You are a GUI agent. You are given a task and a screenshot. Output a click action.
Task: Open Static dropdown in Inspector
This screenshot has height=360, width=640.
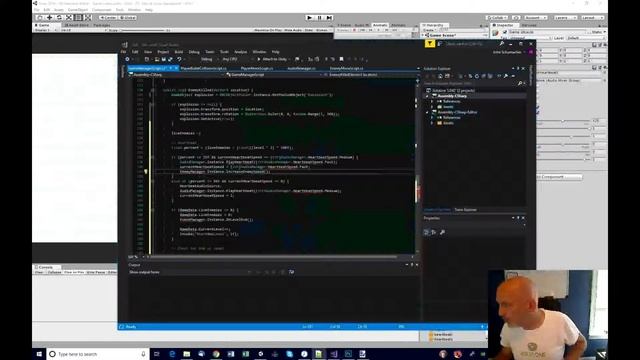(x=598, y=32)
